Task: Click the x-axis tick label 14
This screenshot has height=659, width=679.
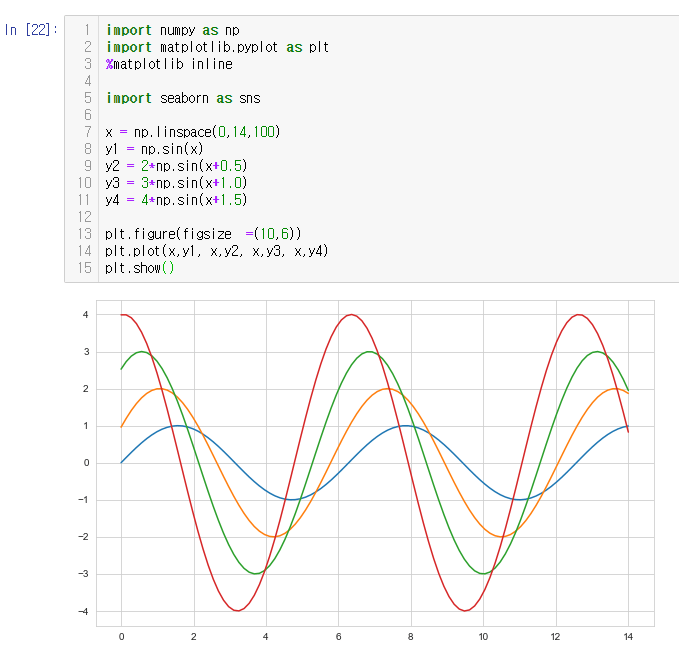Action: click(x=627, y=636)
